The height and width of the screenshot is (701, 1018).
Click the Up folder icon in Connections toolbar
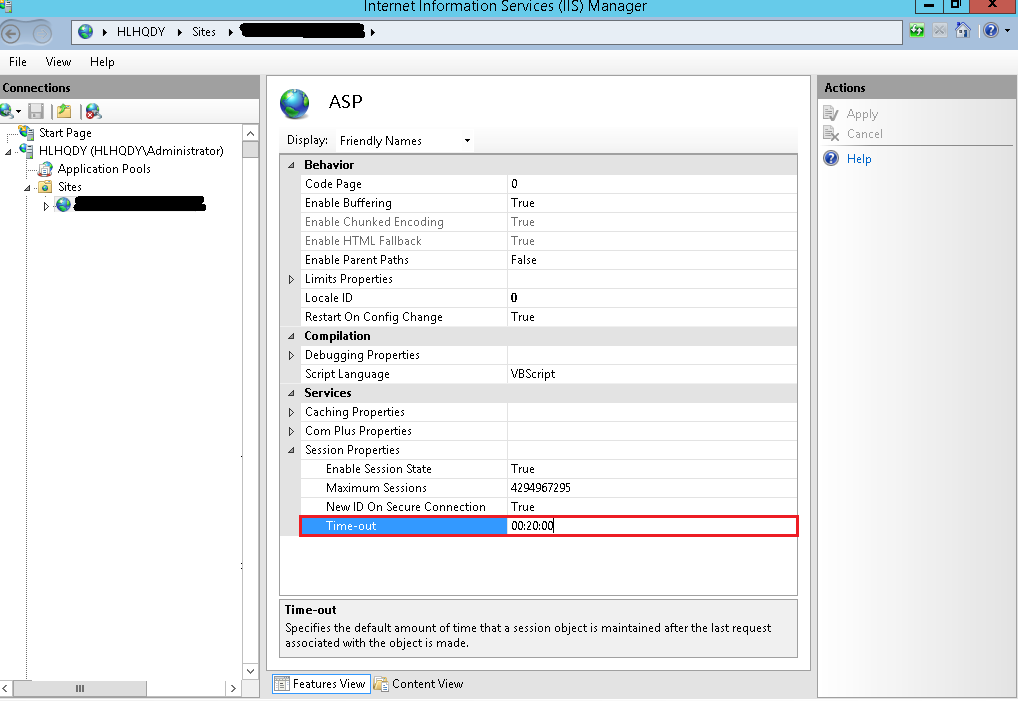[x=64, y=112]
